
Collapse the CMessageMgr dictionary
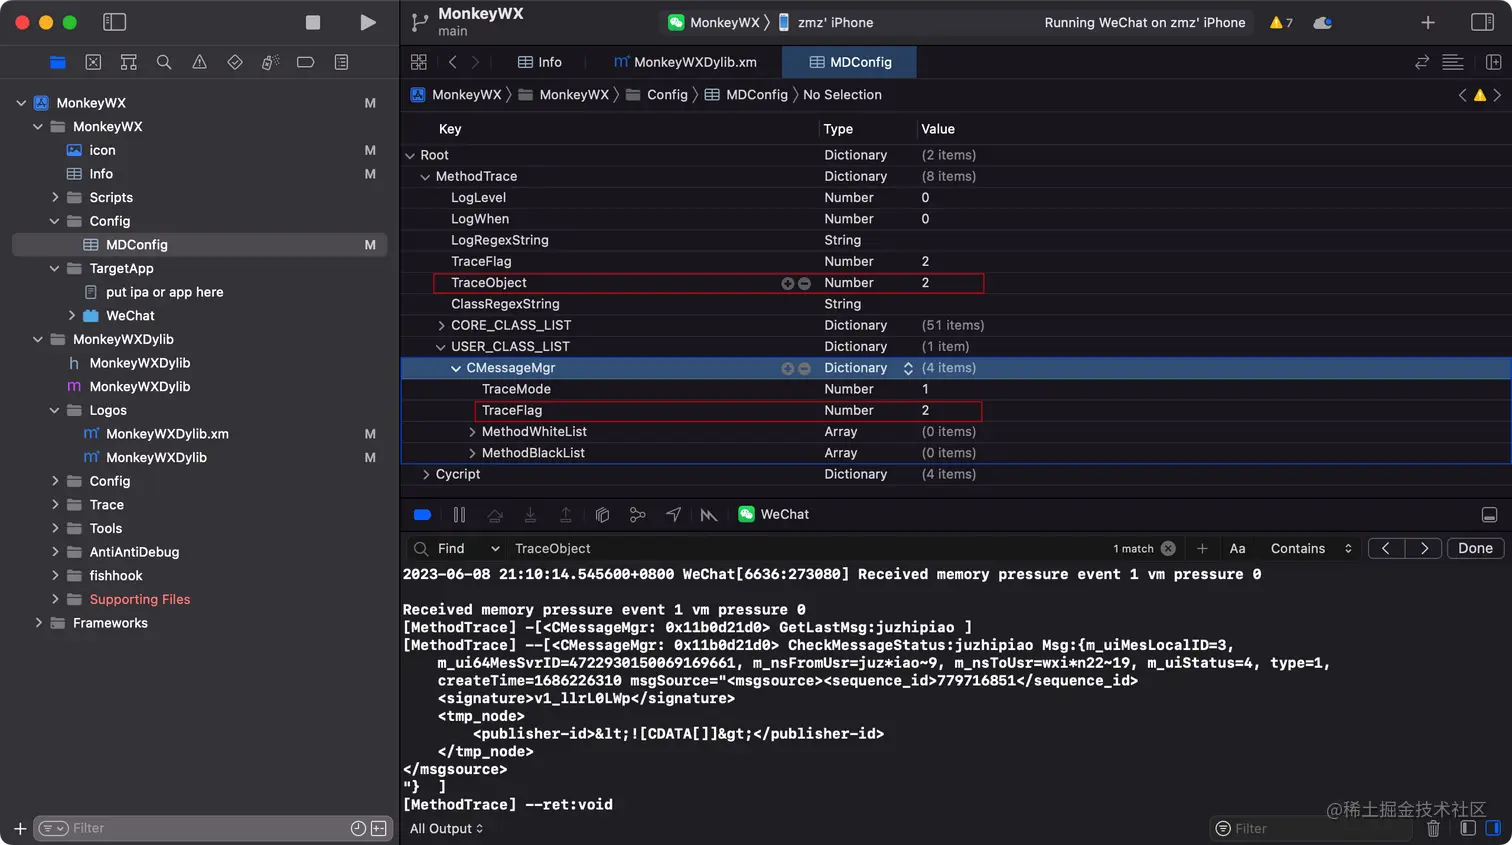pos(456,368)
